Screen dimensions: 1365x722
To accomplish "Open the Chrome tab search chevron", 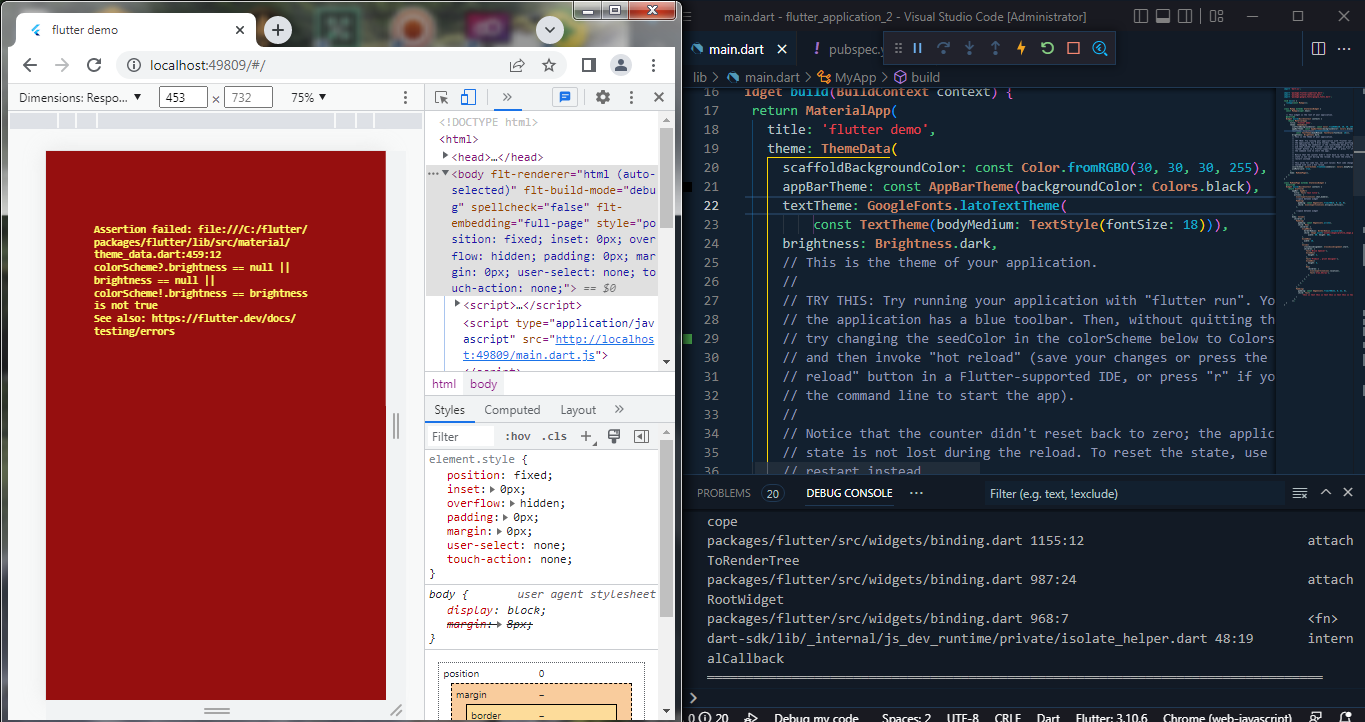I will click(x=549, y=30).
